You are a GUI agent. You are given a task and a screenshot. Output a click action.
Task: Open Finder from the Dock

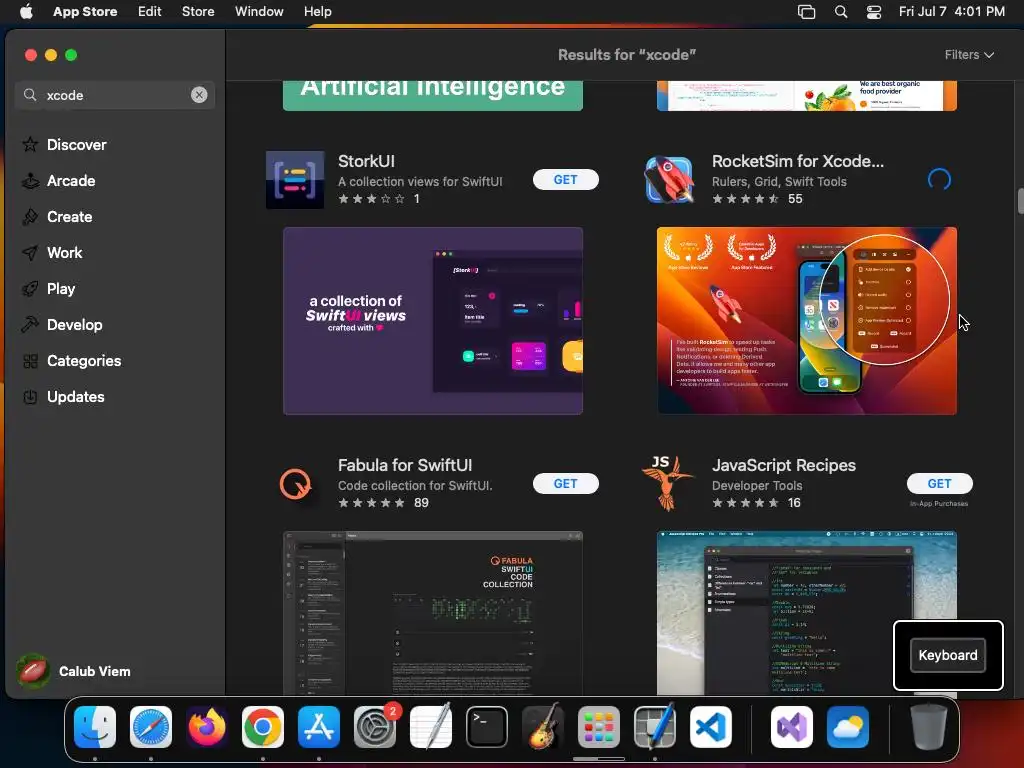tap(95, 727)
